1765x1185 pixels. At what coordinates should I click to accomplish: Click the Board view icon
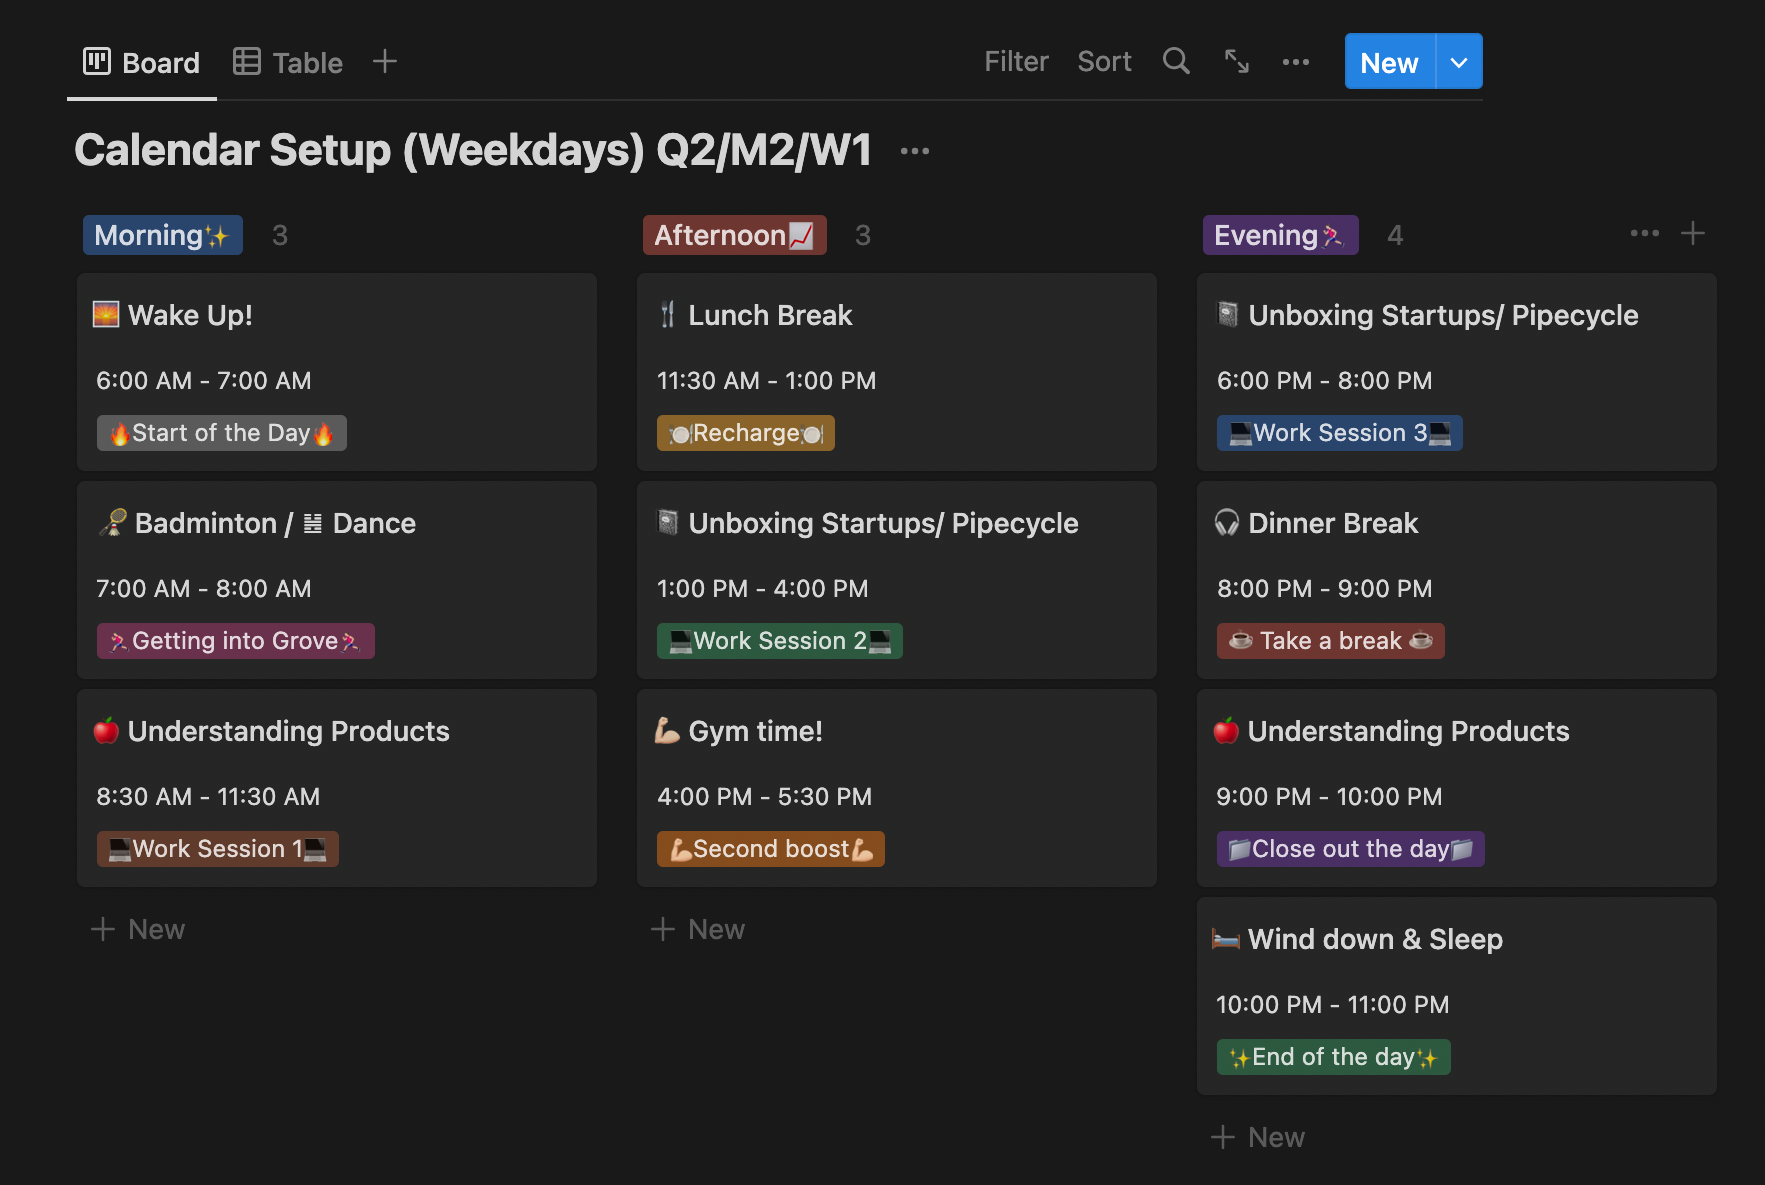(97, 62)
